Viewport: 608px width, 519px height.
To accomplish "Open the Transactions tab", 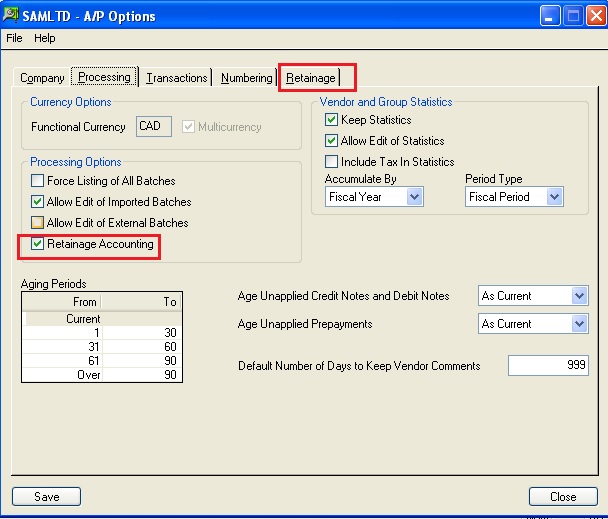I will point(176,78).
